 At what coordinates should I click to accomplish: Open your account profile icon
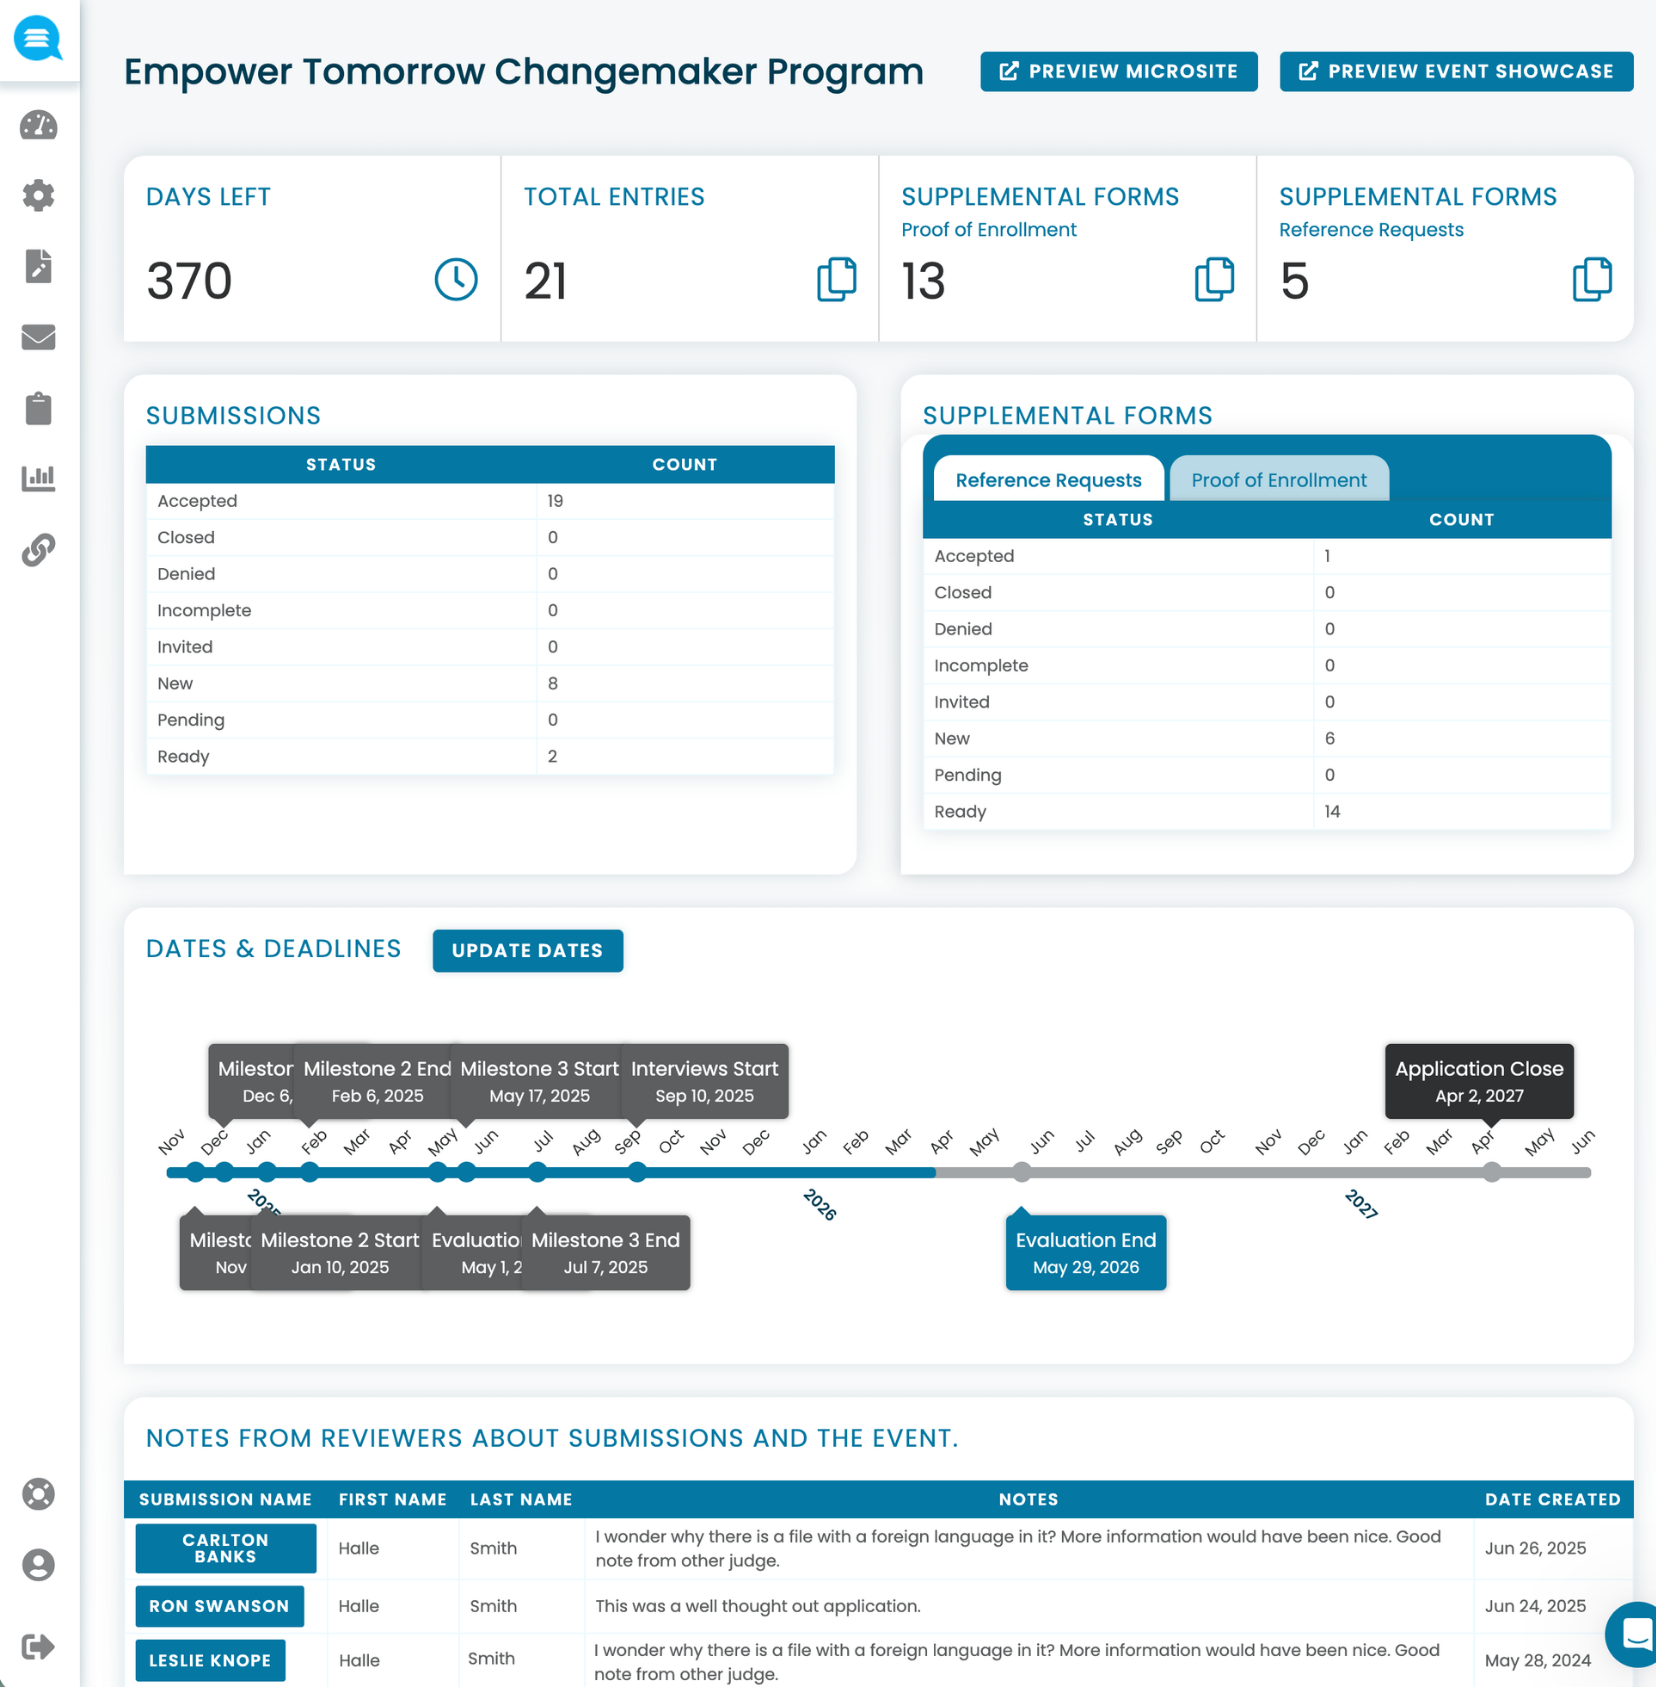pos(38,1565)
